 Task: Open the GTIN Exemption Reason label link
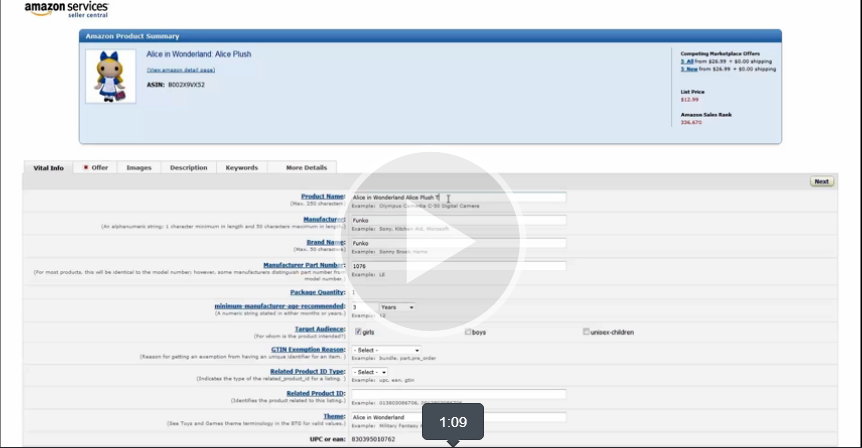[308, 350]
